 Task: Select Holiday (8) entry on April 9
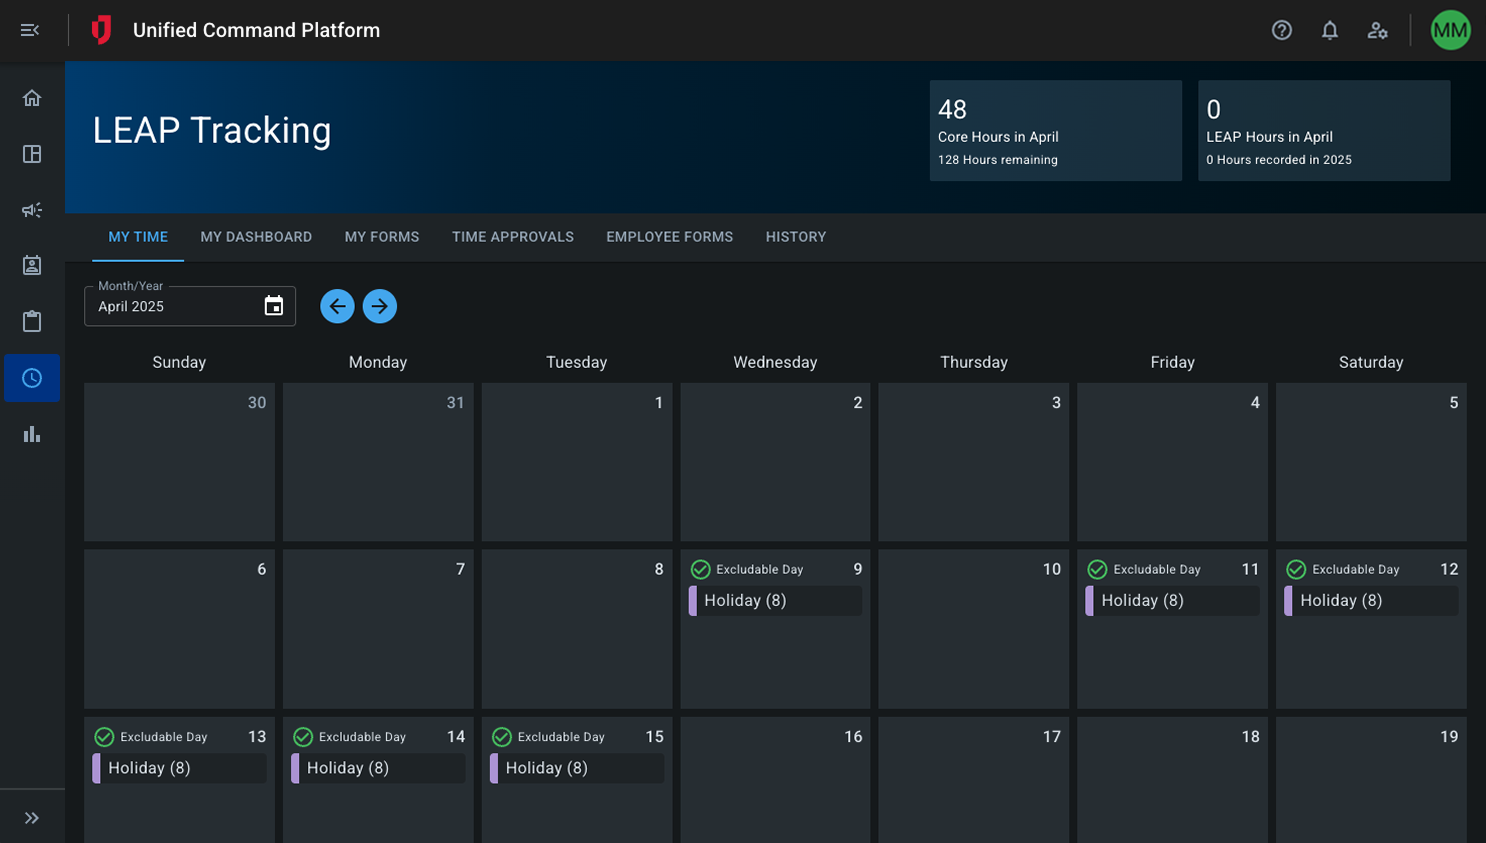pyautogui.click(x=775, y=600)
